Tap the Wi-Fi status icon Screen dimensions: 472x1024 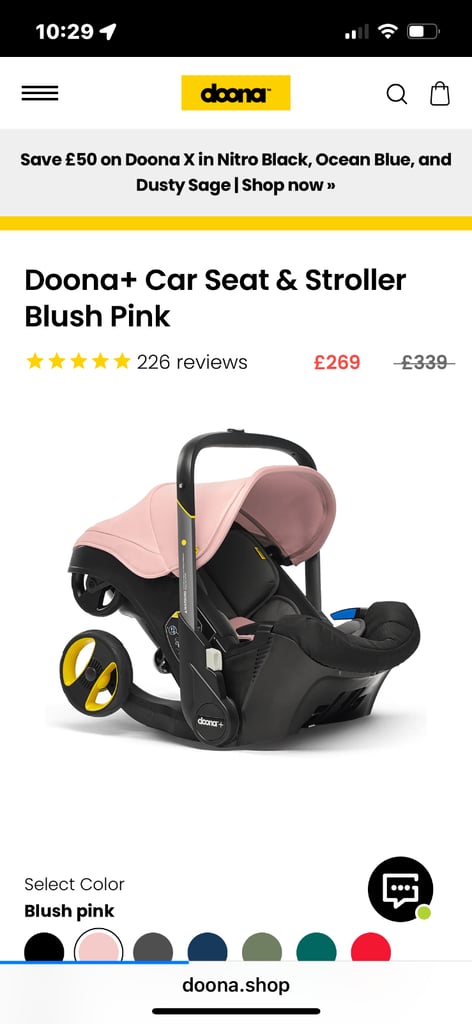click(x=388, y=31)
